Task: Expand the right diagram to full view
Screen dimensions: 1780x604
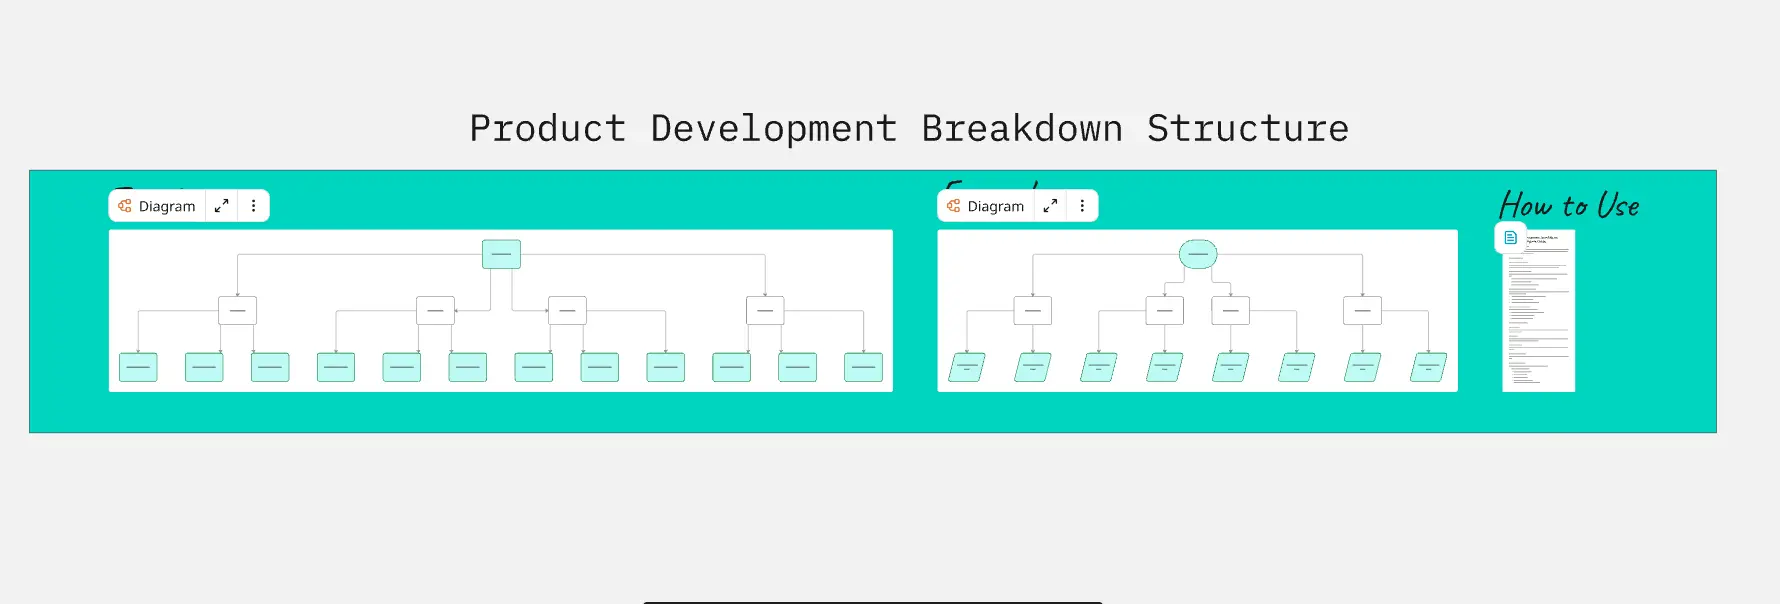Action: coord(1050,206)
